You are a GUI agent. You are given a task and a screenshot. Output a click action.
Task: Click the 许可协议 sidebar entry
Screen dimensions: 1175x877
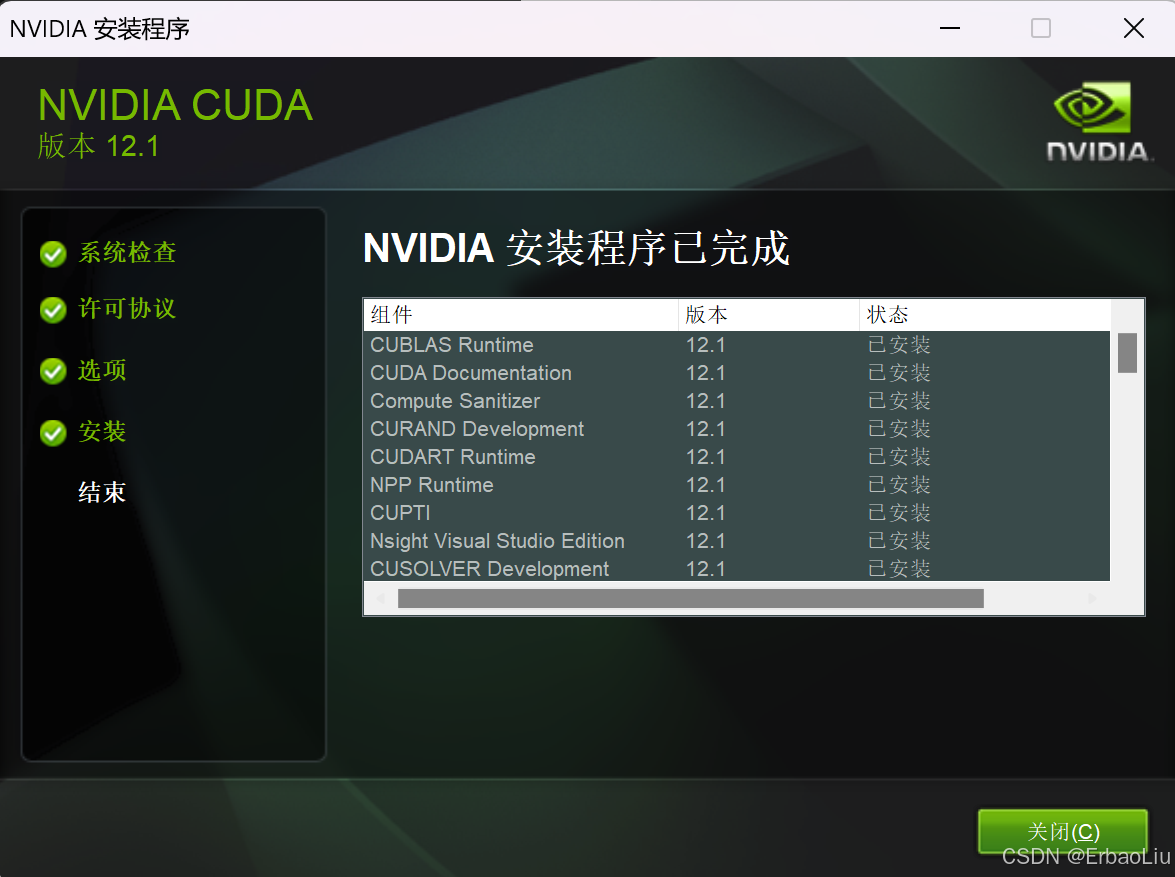pyautogui.click(x=128, y=310)
